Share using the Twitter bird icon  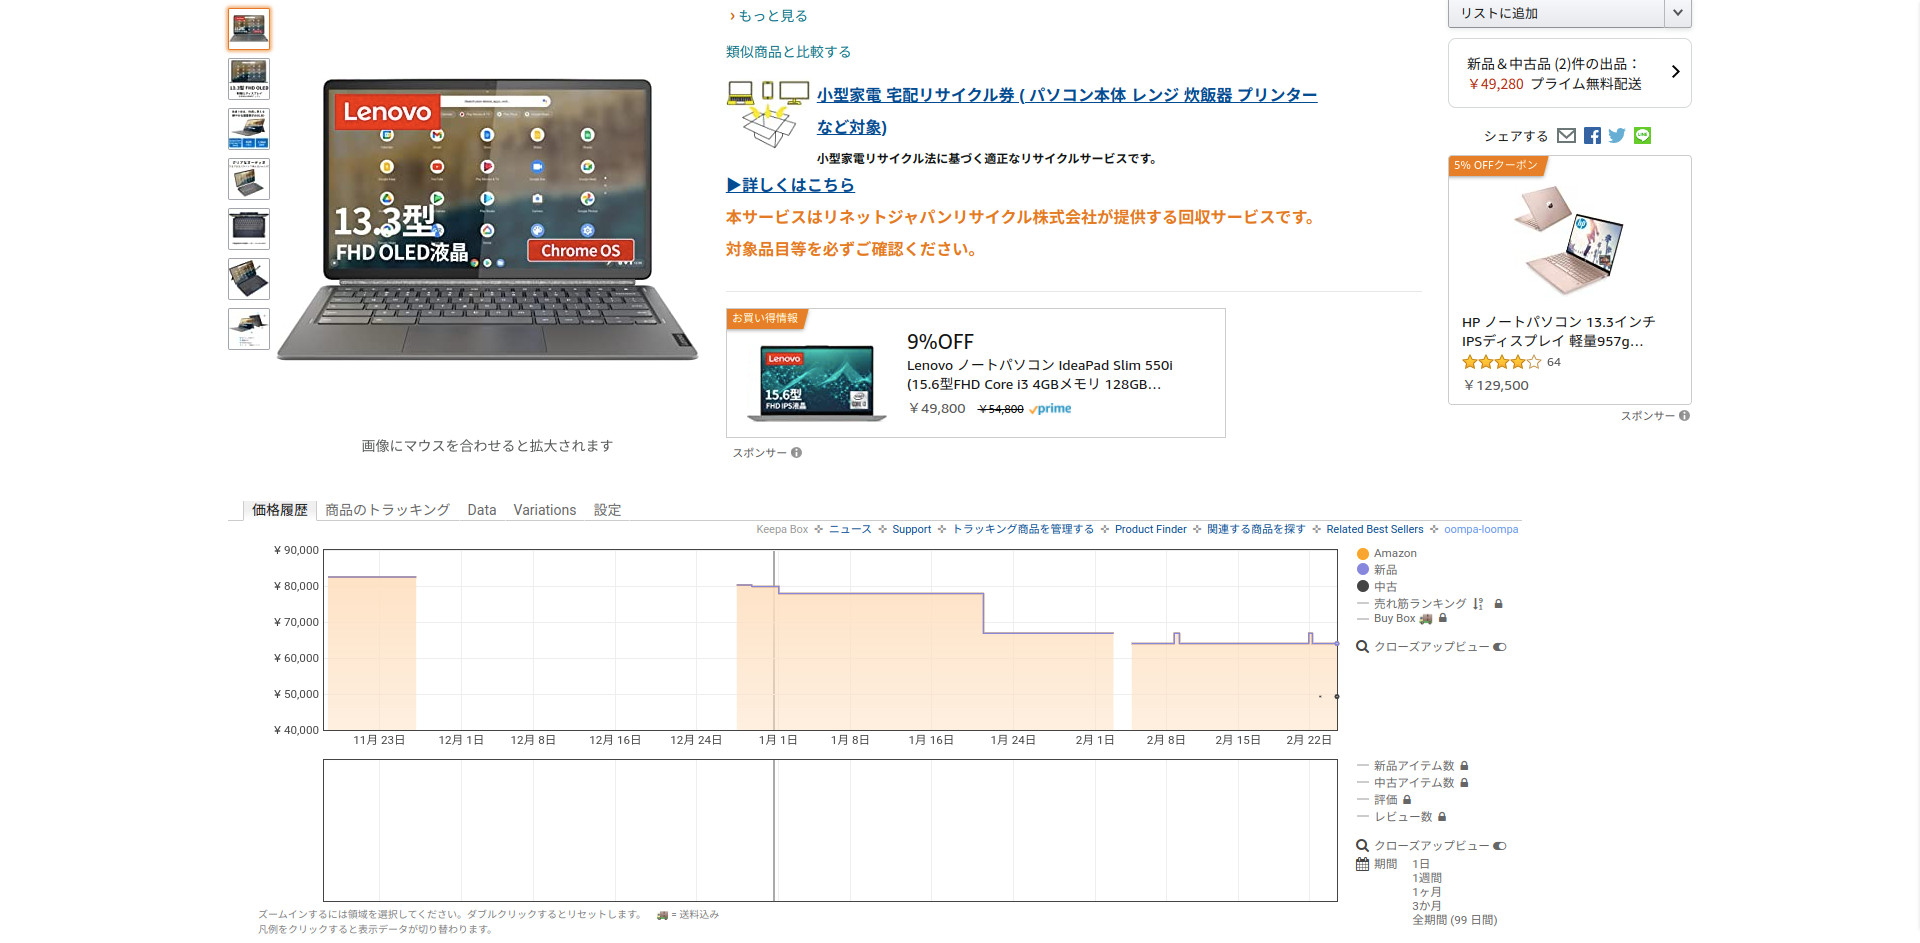point(1617,136)
